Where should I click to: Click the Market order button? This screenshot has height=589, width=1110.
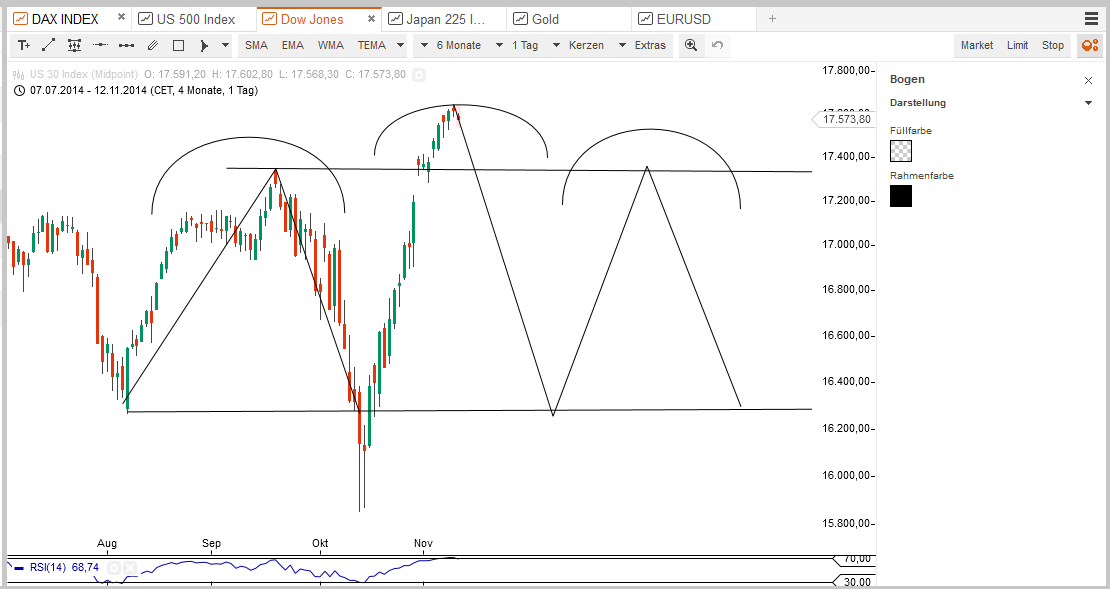(976, 45)
